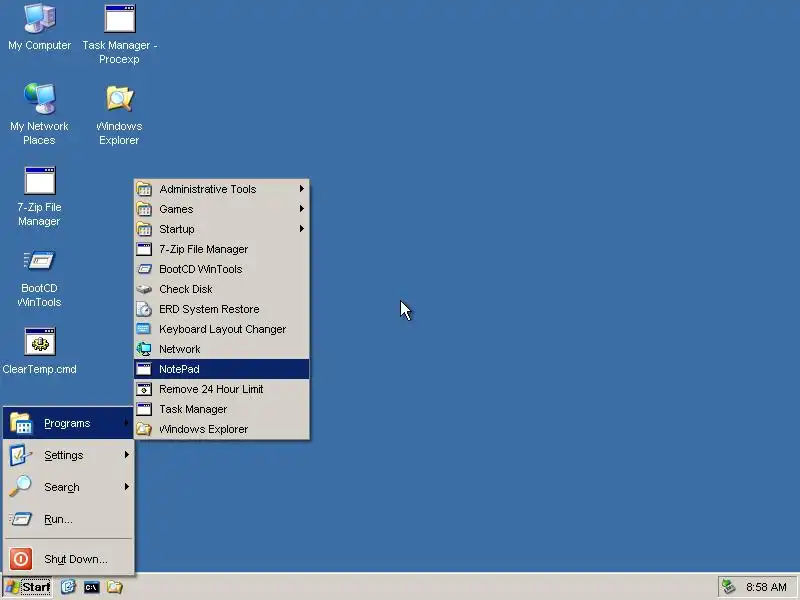800x600 pixels.
Task: Click the Windows Explorer folder icon in menu
Action: tap(144, 429)
